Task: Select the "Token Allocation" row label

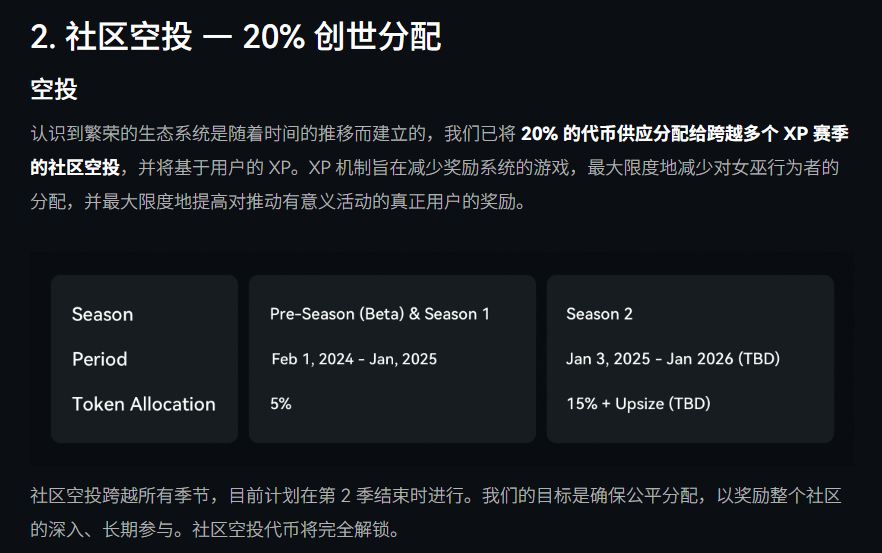Action: coord(144,404)
